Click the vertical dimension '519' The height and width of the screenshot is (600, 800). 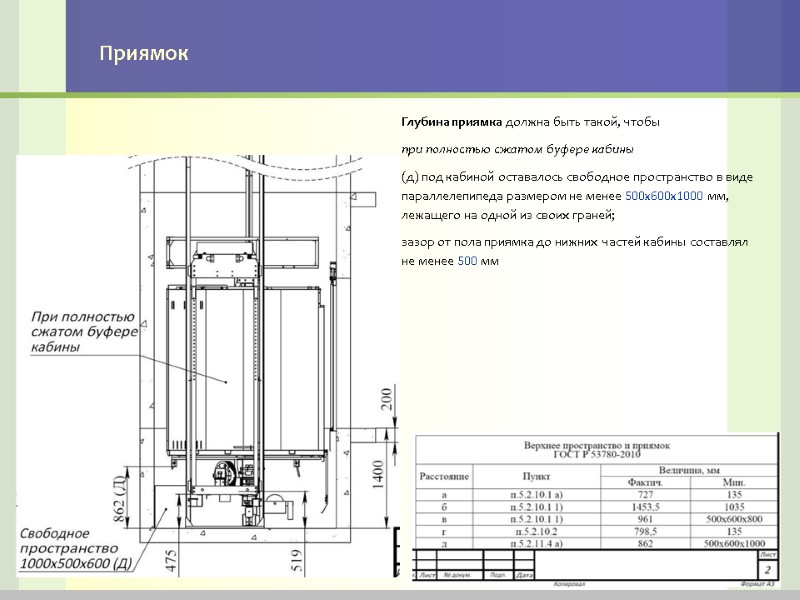point(297,560)
